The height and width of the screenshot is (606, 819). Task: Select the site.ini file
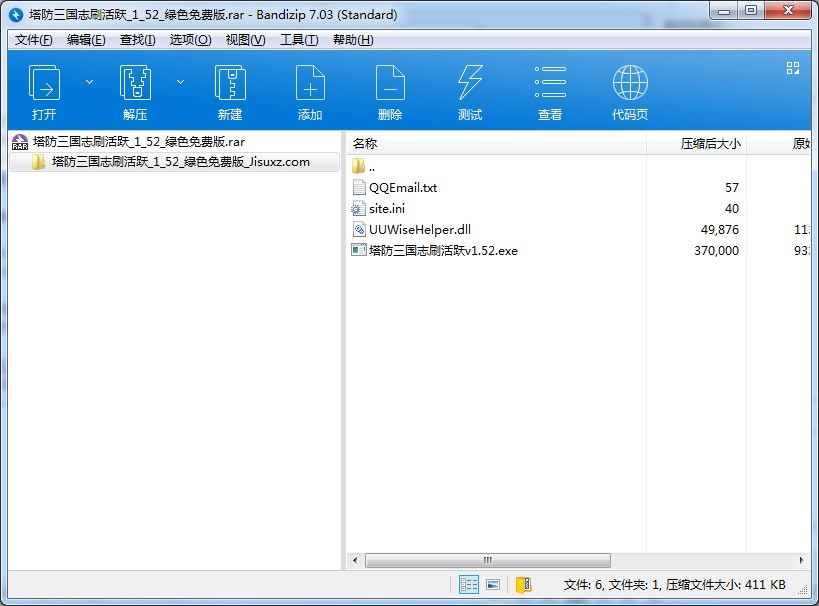[387, 208]
